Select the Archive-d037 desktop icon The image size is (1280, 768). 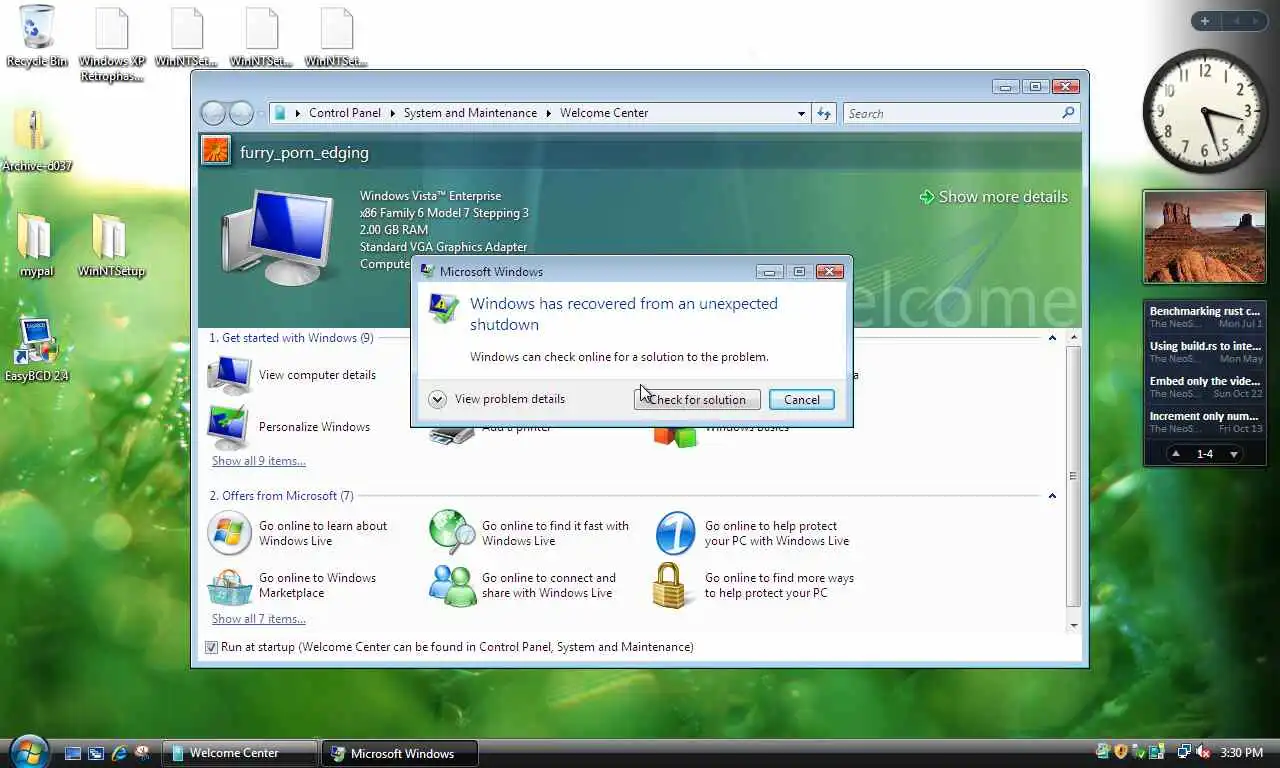36,141
